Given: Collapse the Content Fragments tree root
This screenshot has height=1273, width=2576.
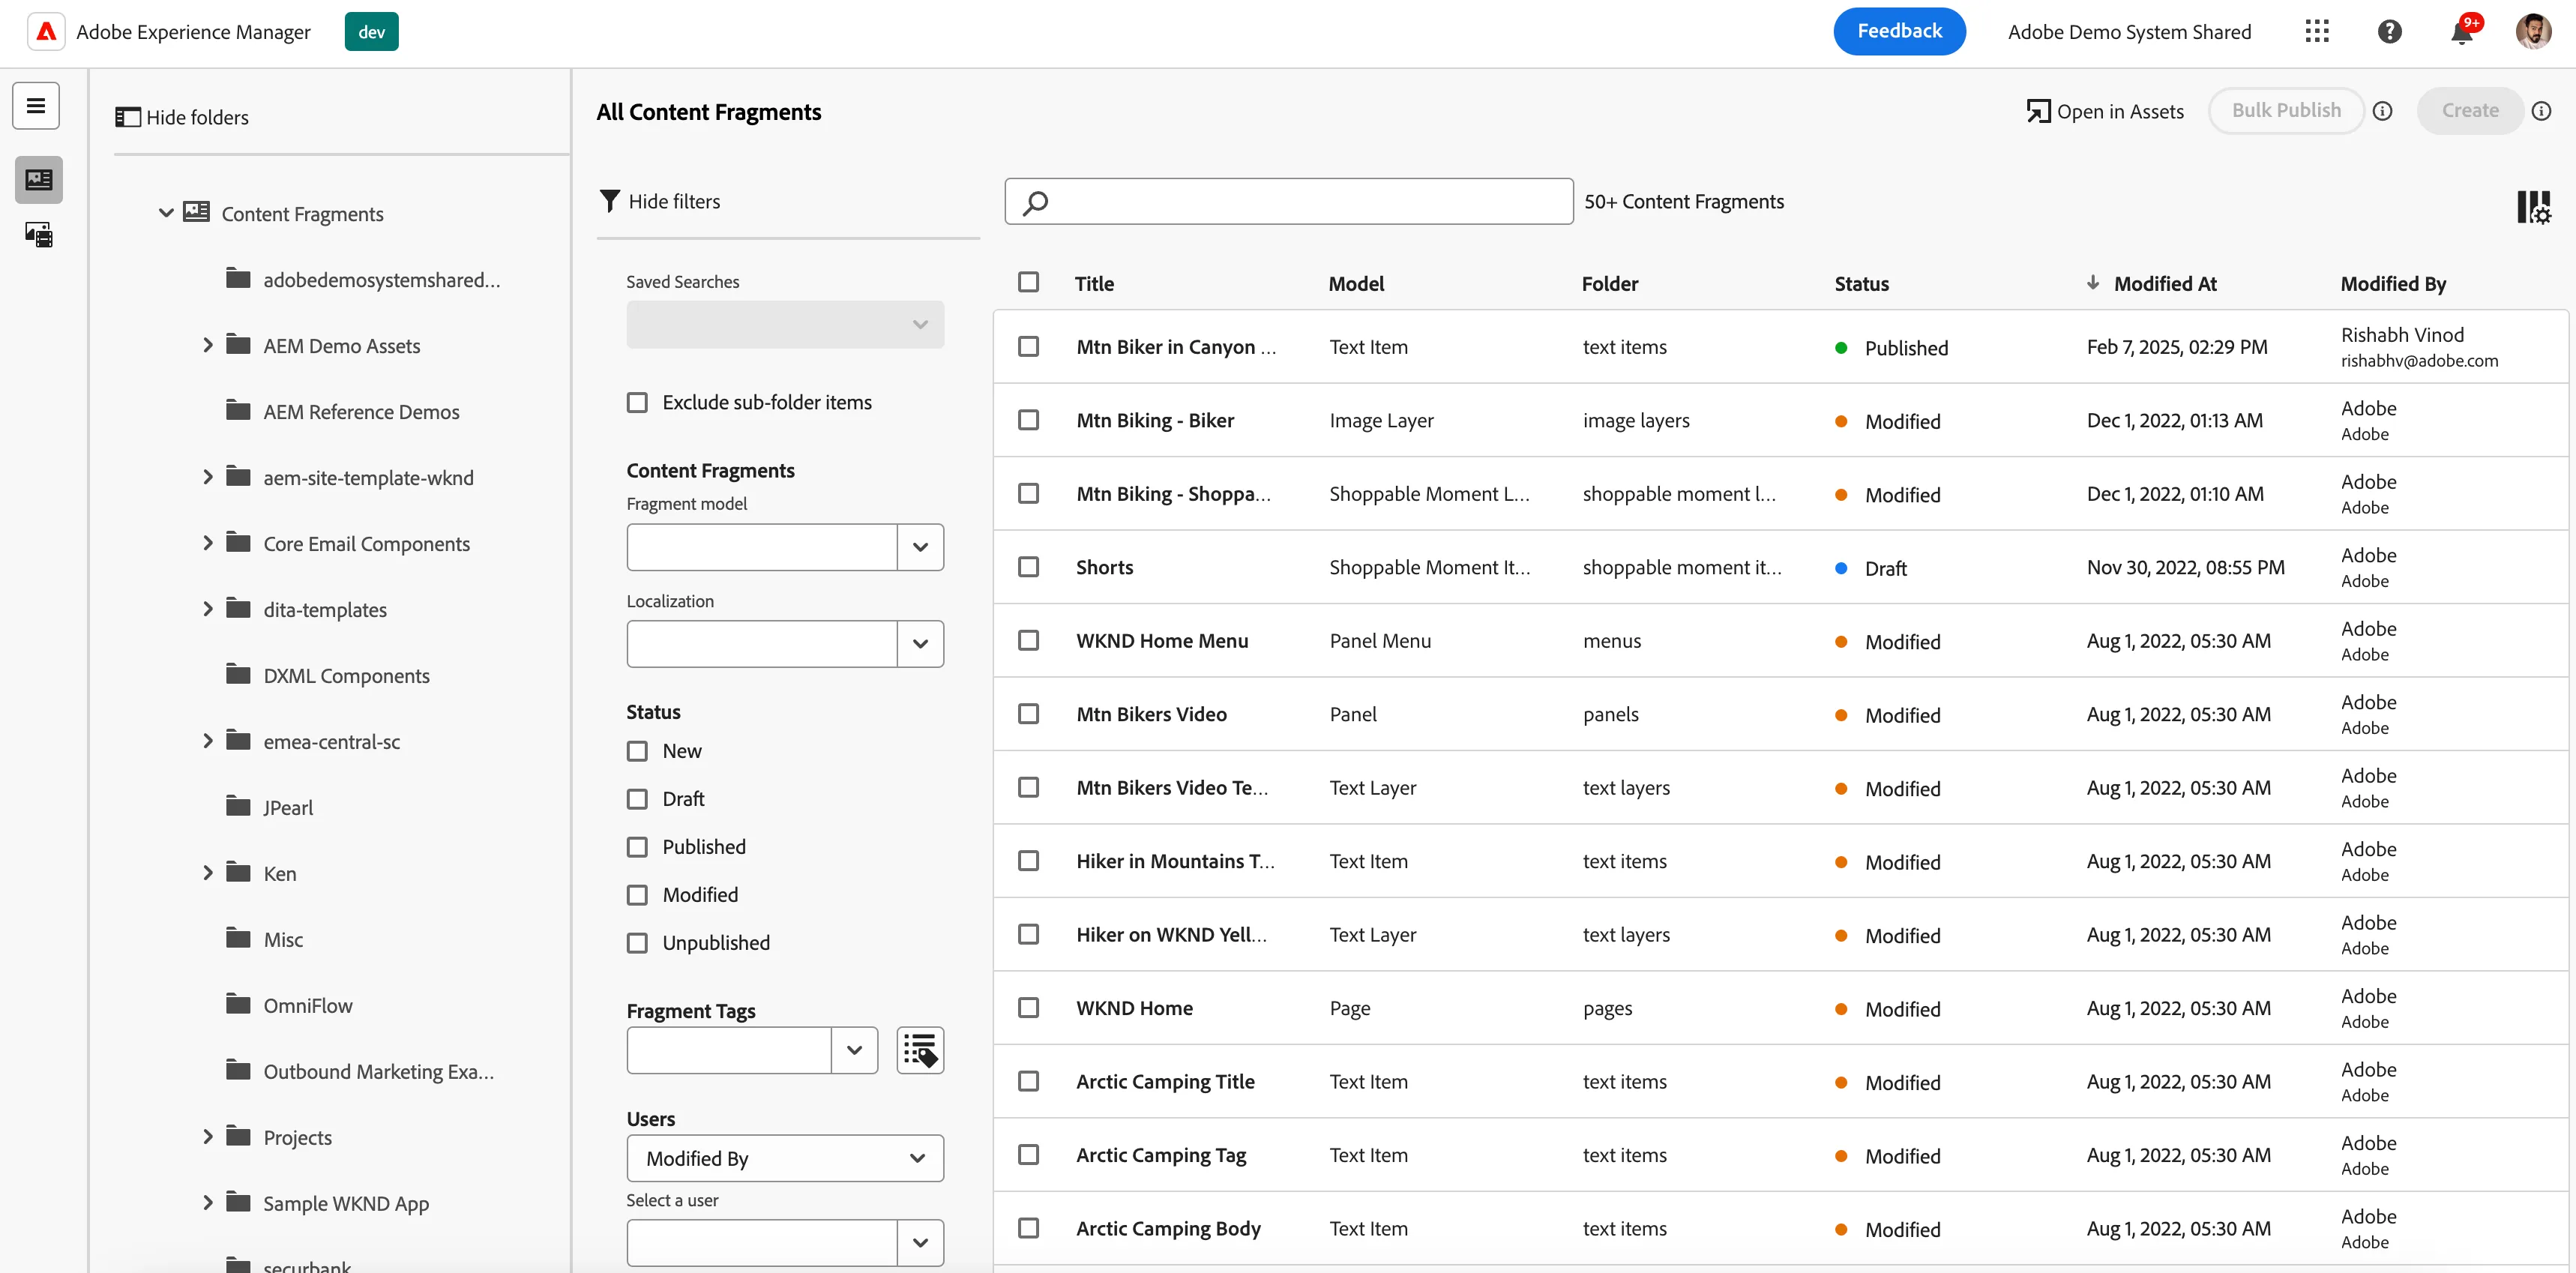Looking at the screenshot, I should (166, 213).
